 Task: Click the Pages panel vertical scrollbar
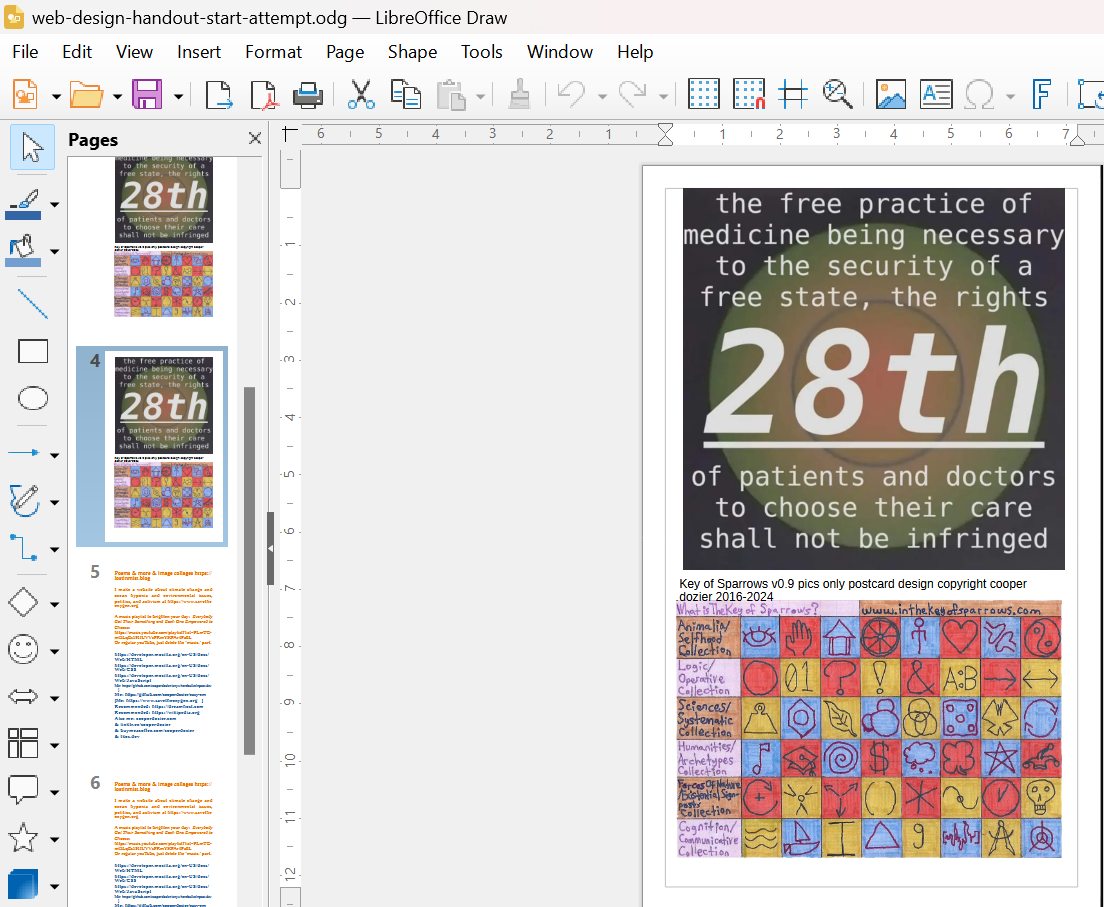point(249,570)
